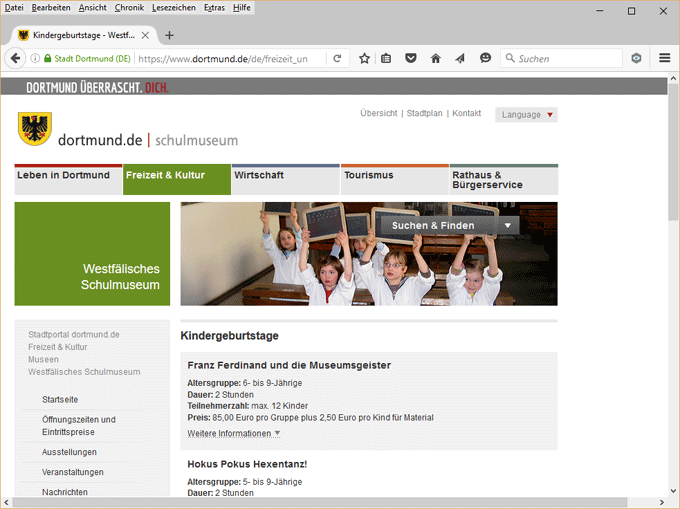Open the bookmarks list icon
Viewport: 680px width, 509px height.
coord(386,58)
